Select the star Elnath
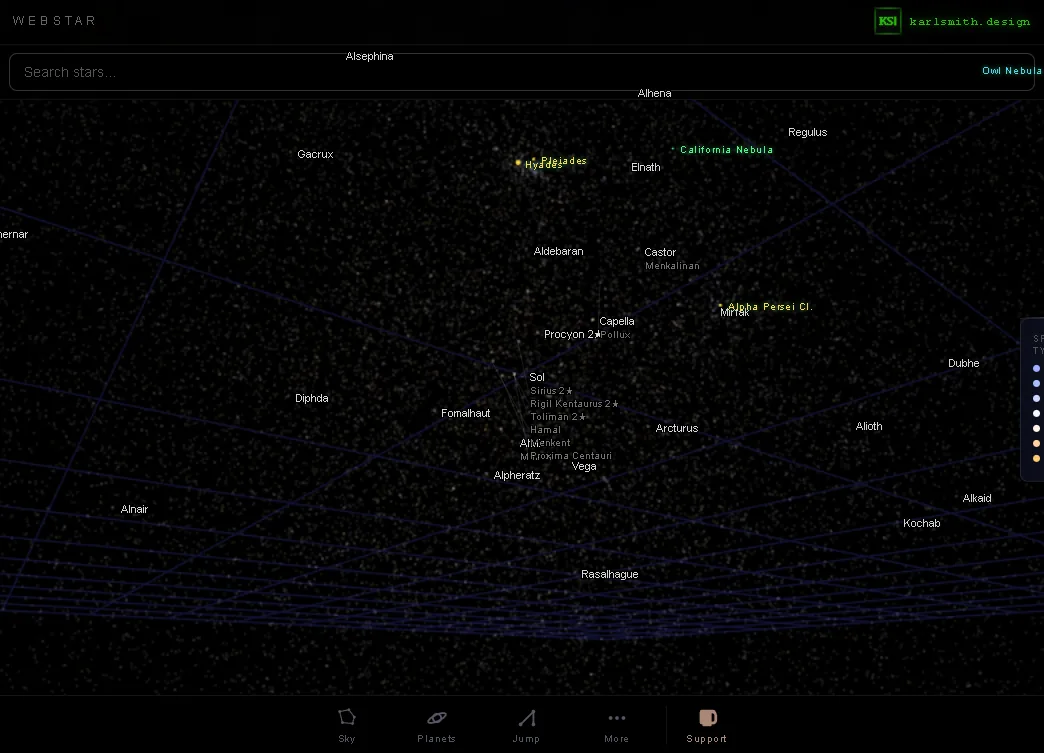Screen dimensions: 1044x753 tap(646, 167)
